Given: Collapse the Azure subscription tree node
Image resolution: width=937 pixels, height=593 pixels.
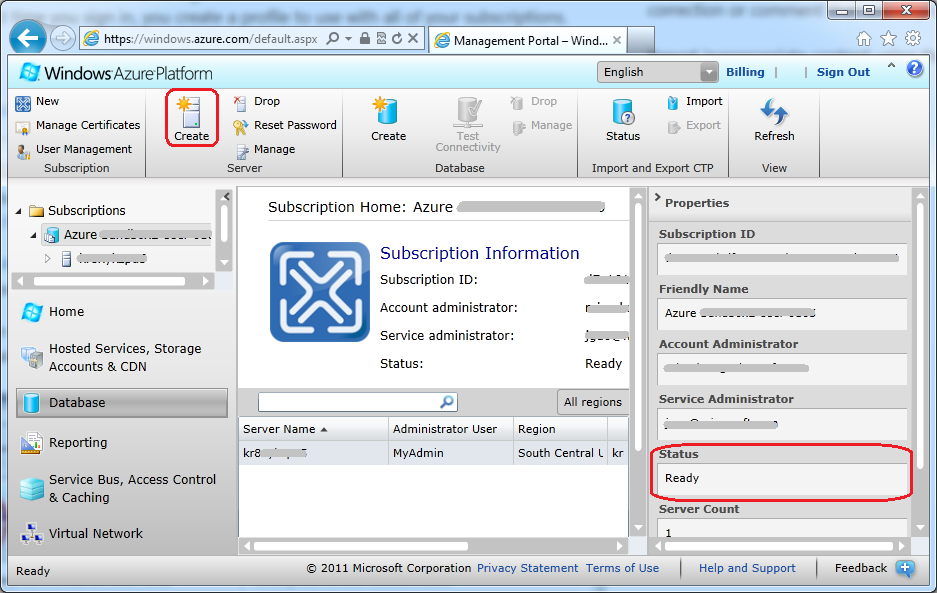Looking at the screenshot, I should 33,236.
